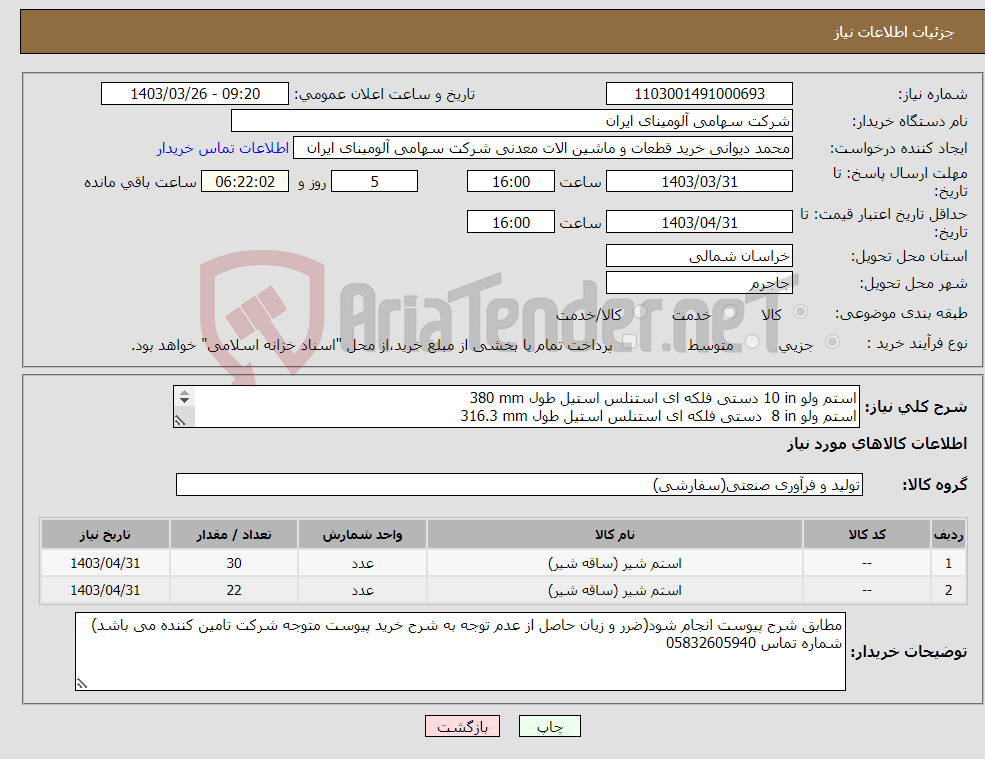Open اطلاعات تماس خریدار contact link
The width and height of the screenshot is (985, 759).
pos(223,148)
